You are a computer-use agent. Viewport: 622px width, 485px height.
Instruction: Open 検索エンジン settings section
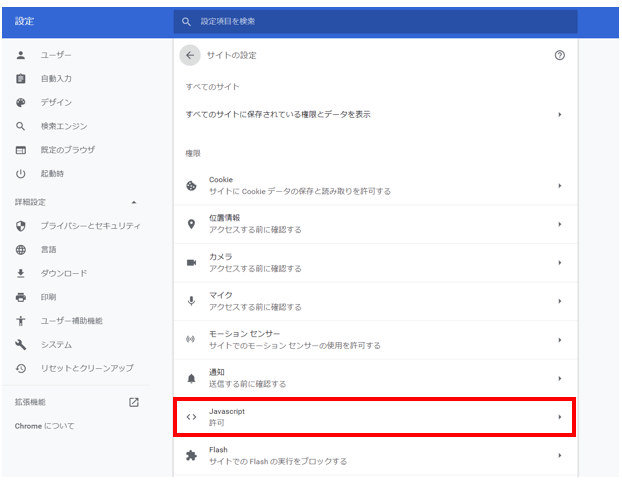click(x=64, y=126)
